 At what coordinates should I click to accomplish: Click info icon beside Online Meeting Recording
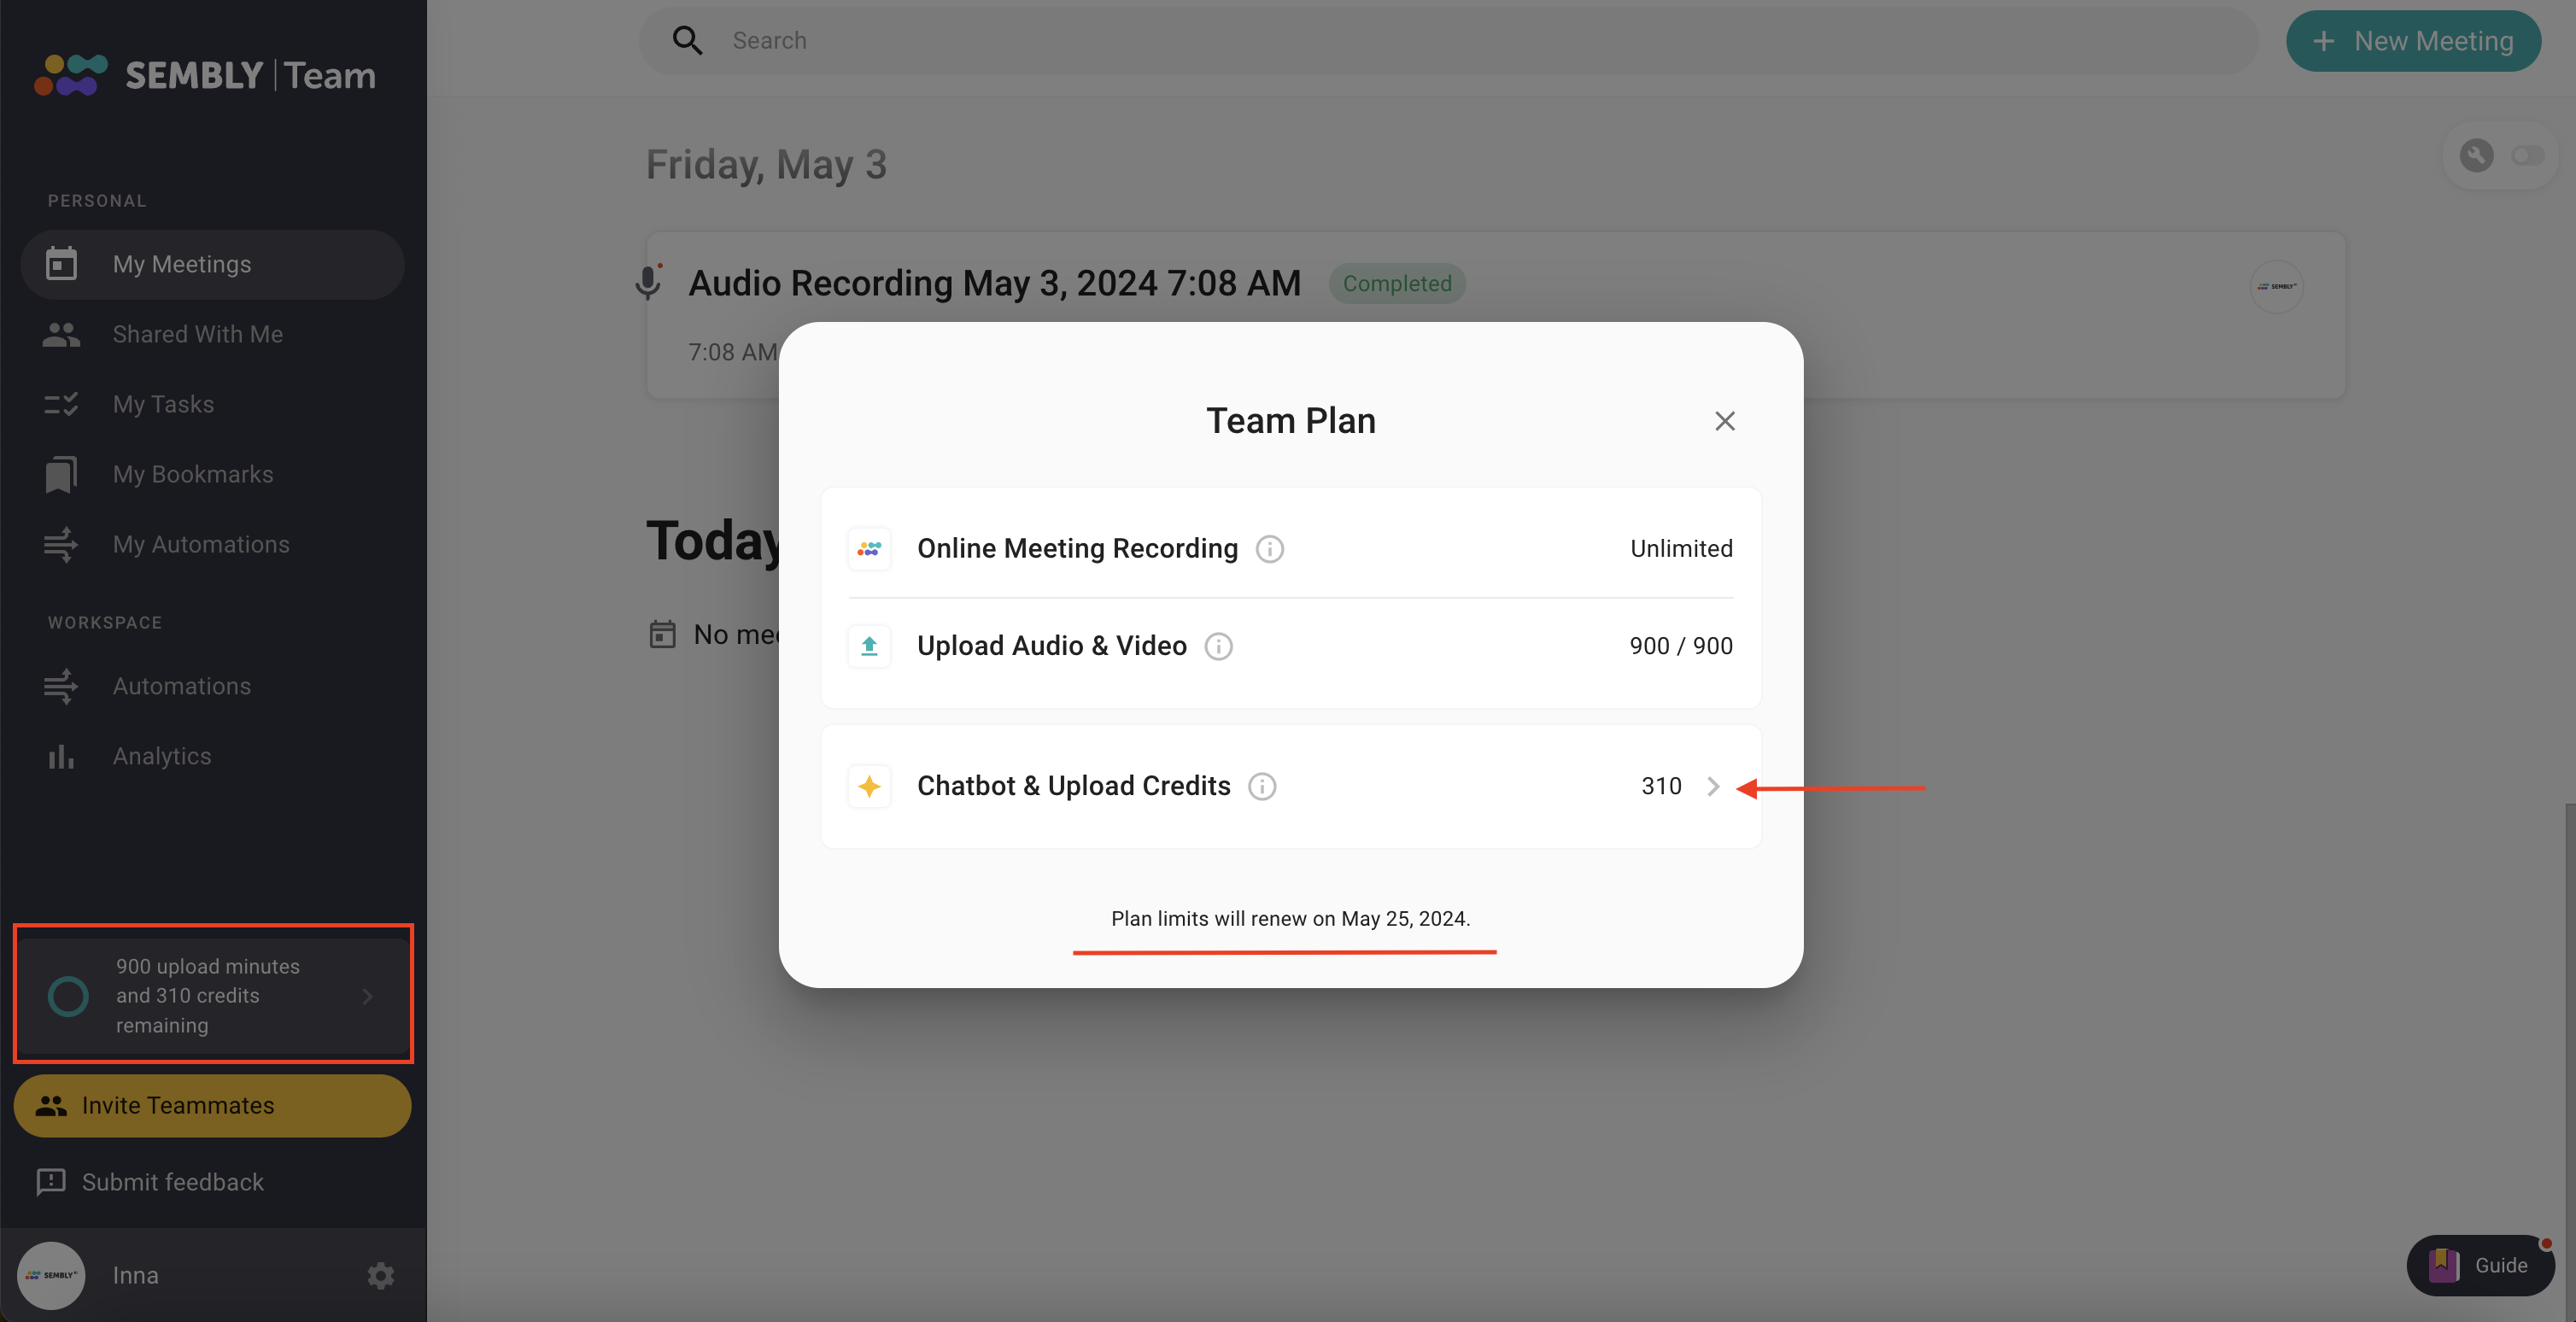pyautogui.click(x=1269, y=549)
